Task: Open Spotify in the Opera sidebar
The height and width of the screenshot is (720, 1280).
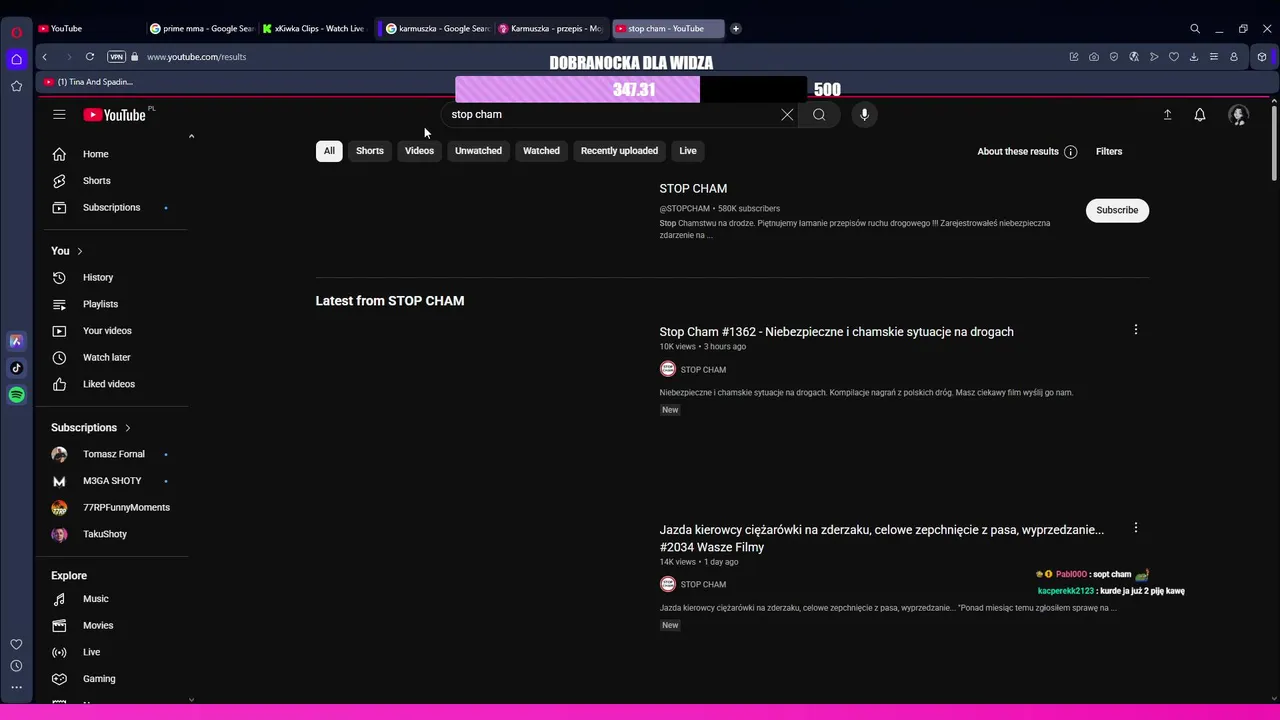Action: point(16,395)
